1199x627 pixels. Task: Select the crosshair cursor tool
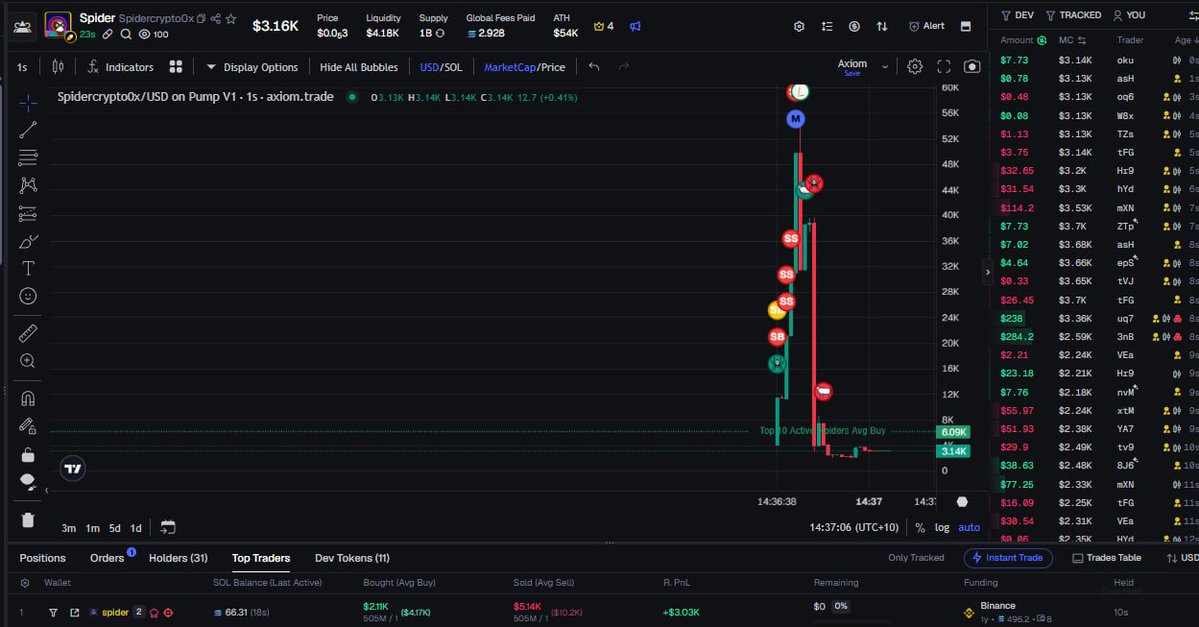coord(28,102)
